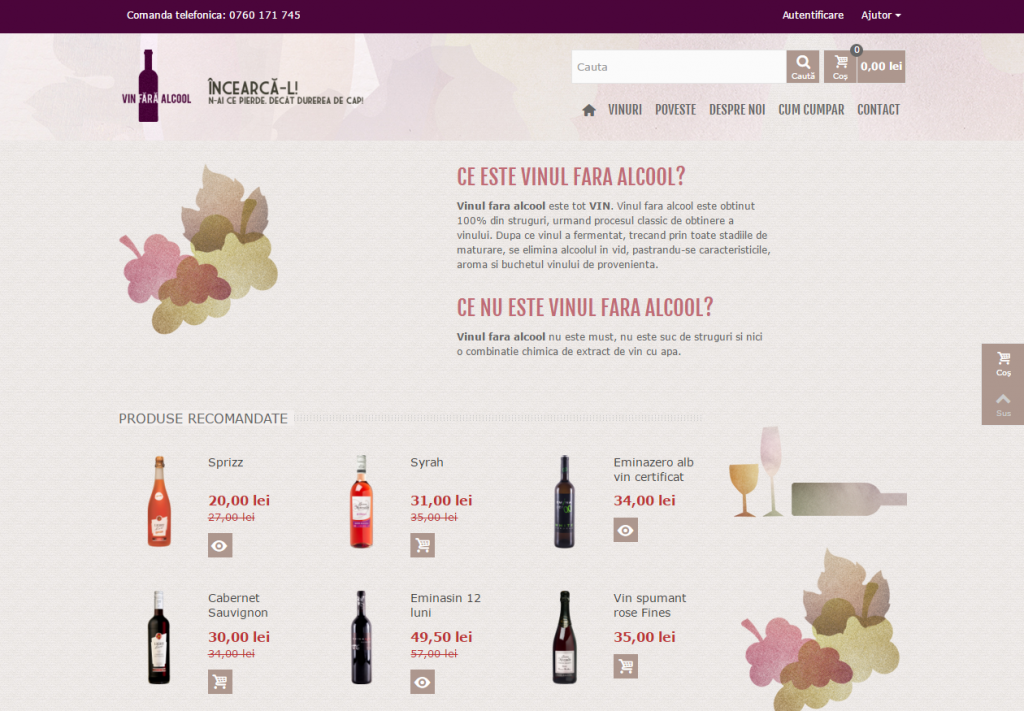
Task: Click the Autentificare login link
Action: 813,15
